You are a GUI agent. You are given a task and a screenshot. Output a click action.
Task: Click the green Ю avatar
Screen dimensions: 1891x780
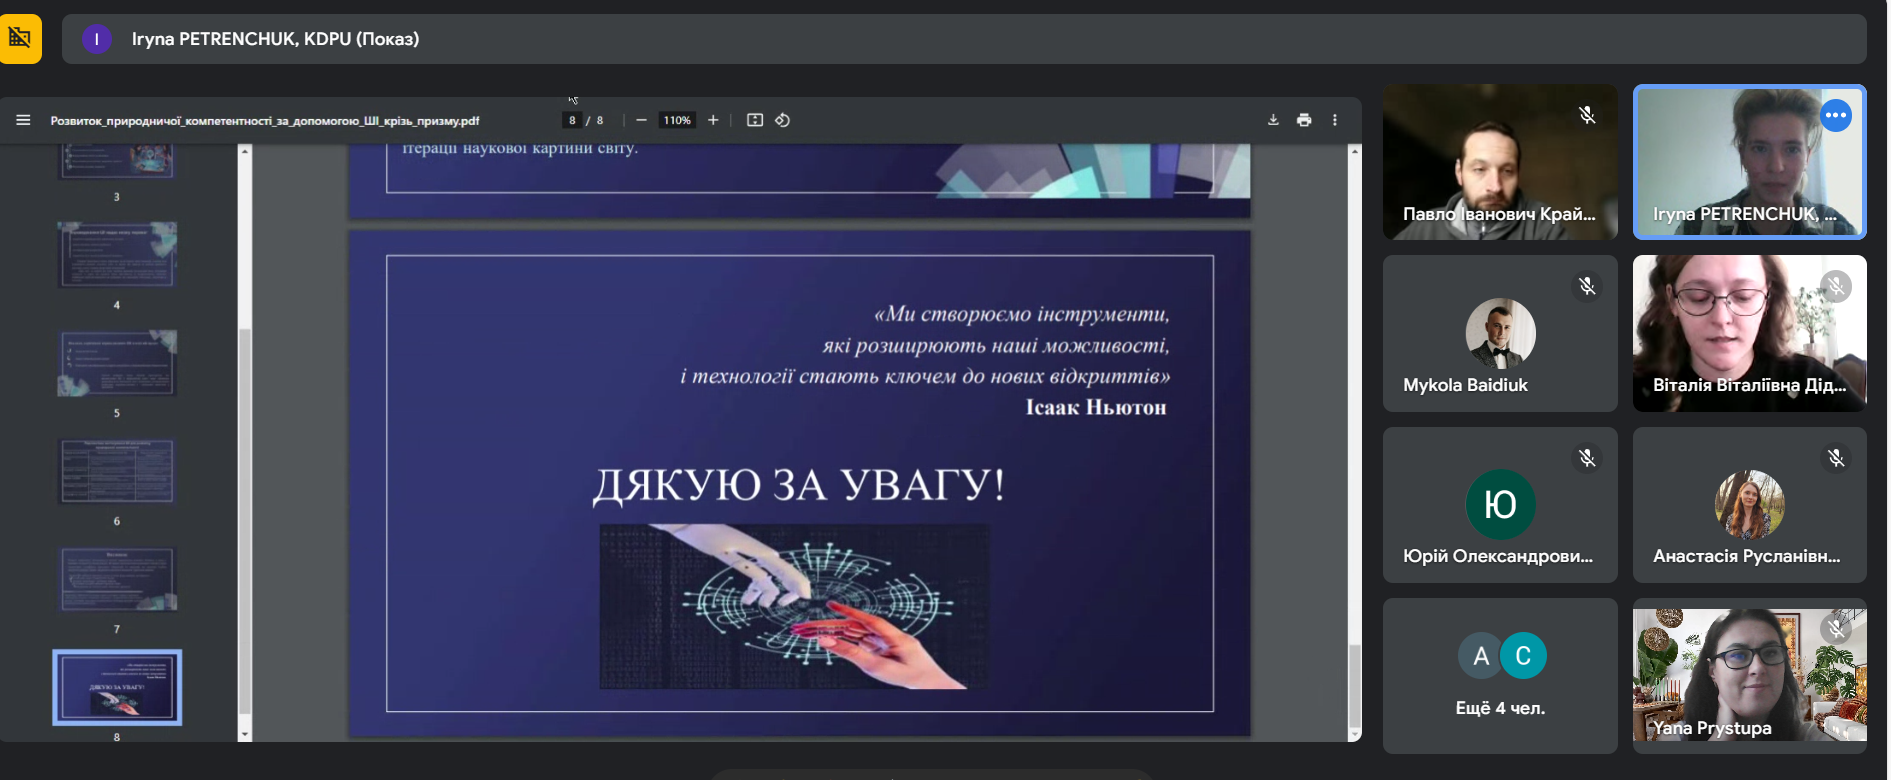1500,504
